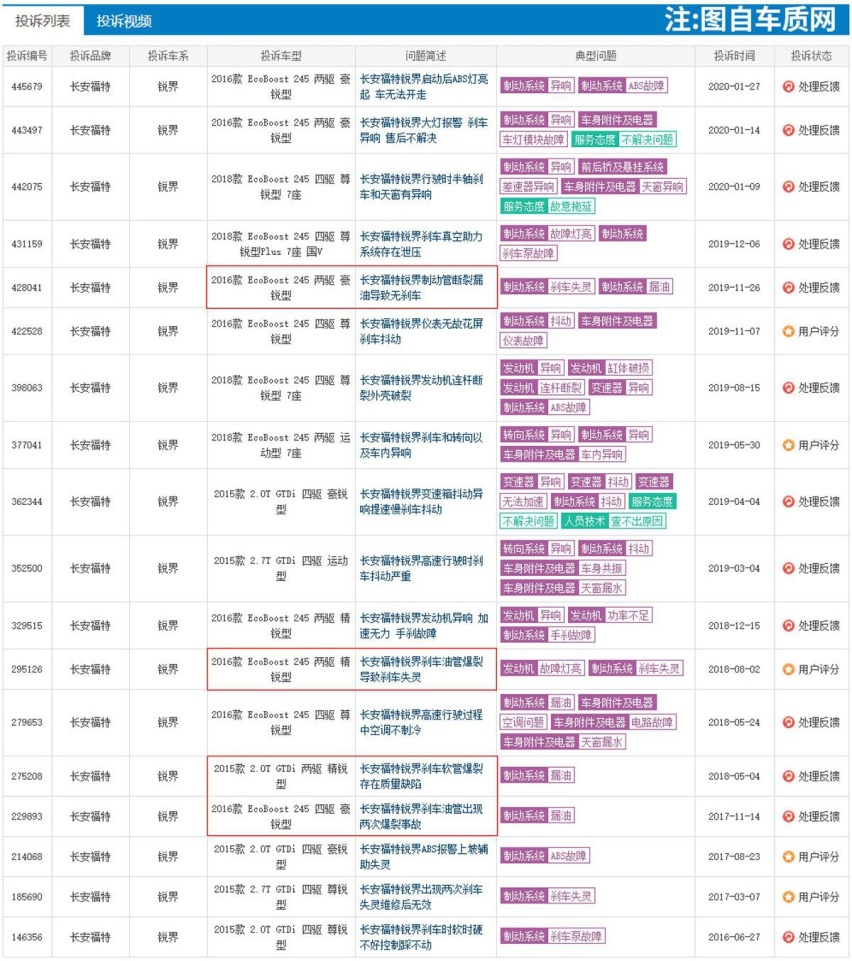Click the 用户评分 star icon for complaint 377041
Screen dimensions: 852x961
point(788,445)
